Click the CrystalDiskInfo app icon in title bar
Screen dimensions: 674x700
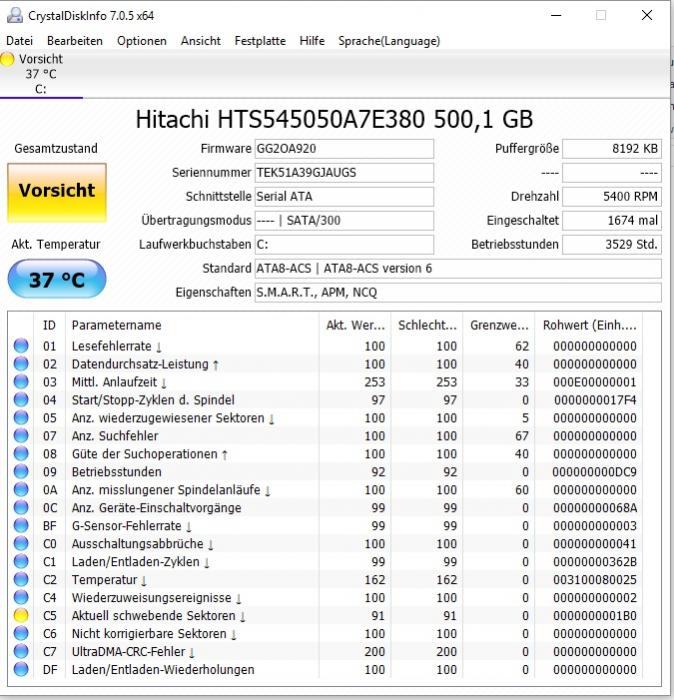click(x=15, y=15)
